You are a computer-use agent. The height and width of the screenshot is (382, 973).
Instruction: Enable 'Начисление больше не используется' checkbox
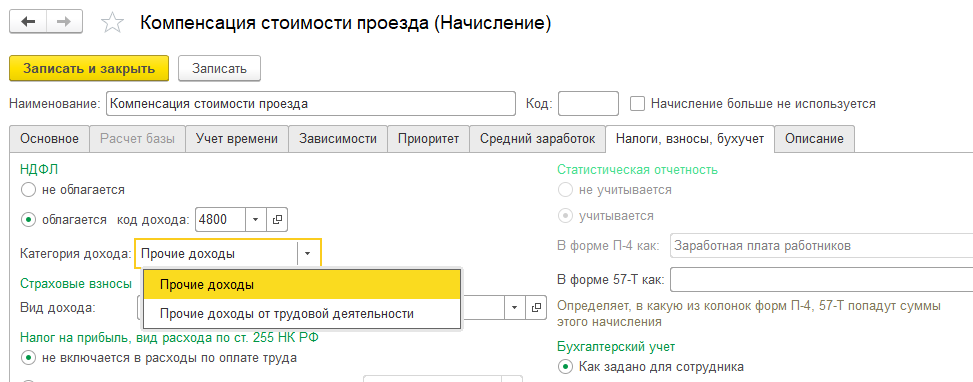tap(637, 104)
